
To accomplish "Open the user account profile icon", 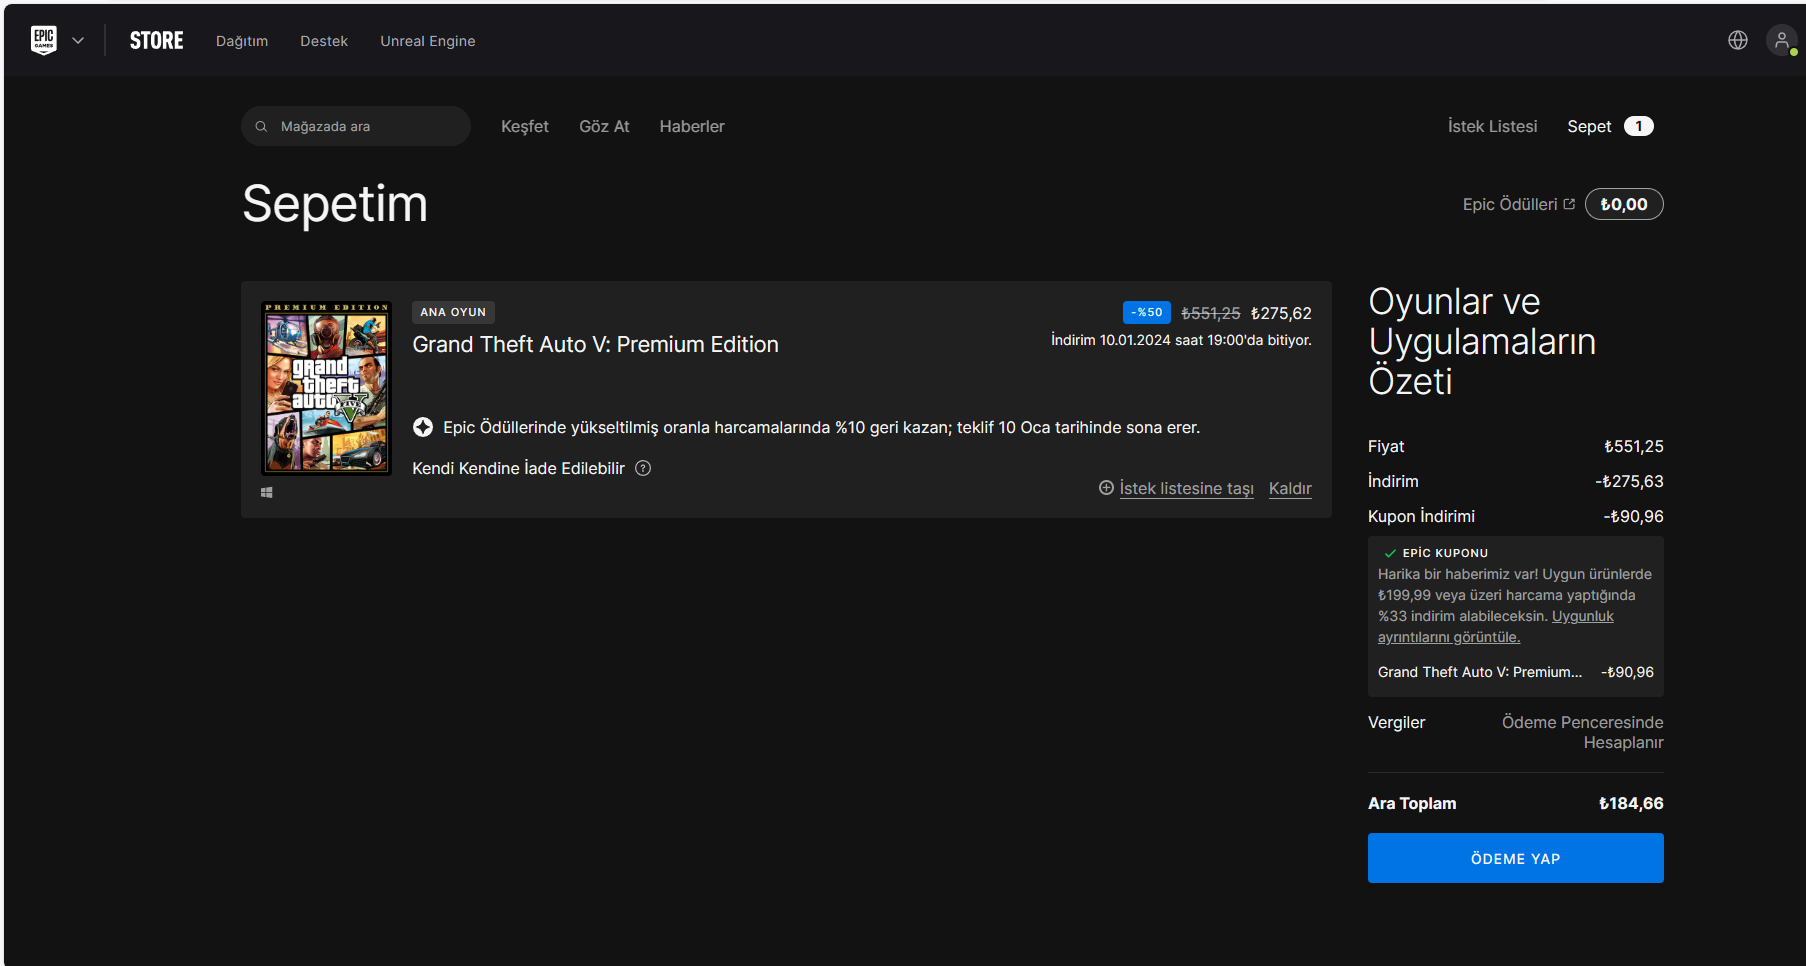I will [1781, 40].
